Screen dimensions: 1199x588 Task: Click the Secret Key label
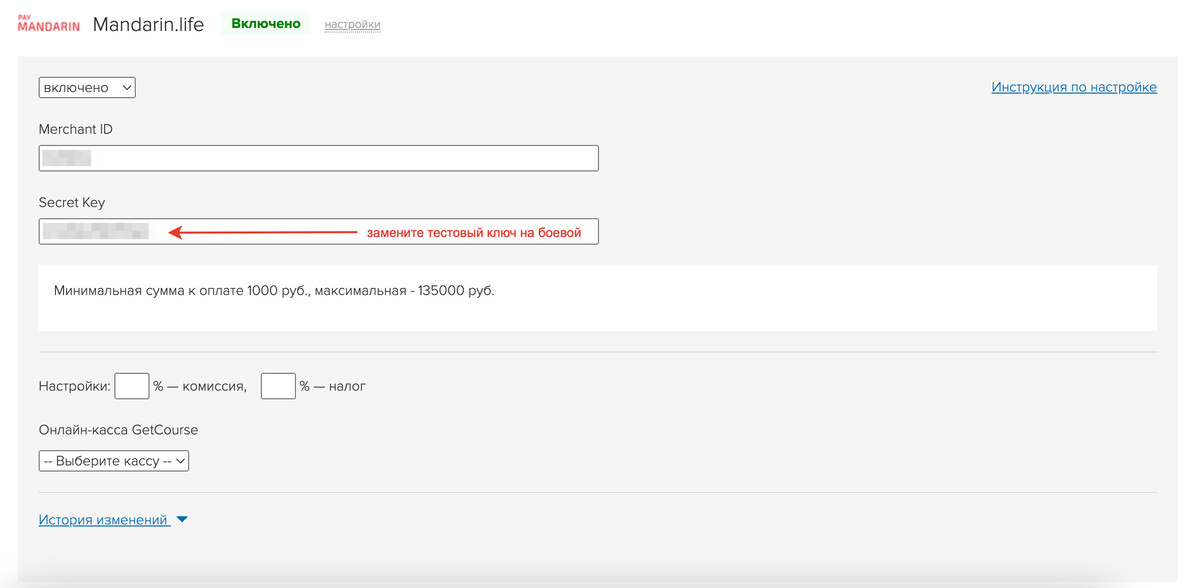pyautogui.click(x=72, y=203)
